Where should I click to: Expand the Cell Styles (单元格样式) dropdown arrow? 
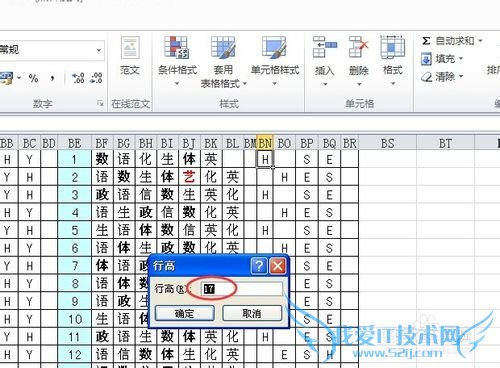(x=275, y=84)
